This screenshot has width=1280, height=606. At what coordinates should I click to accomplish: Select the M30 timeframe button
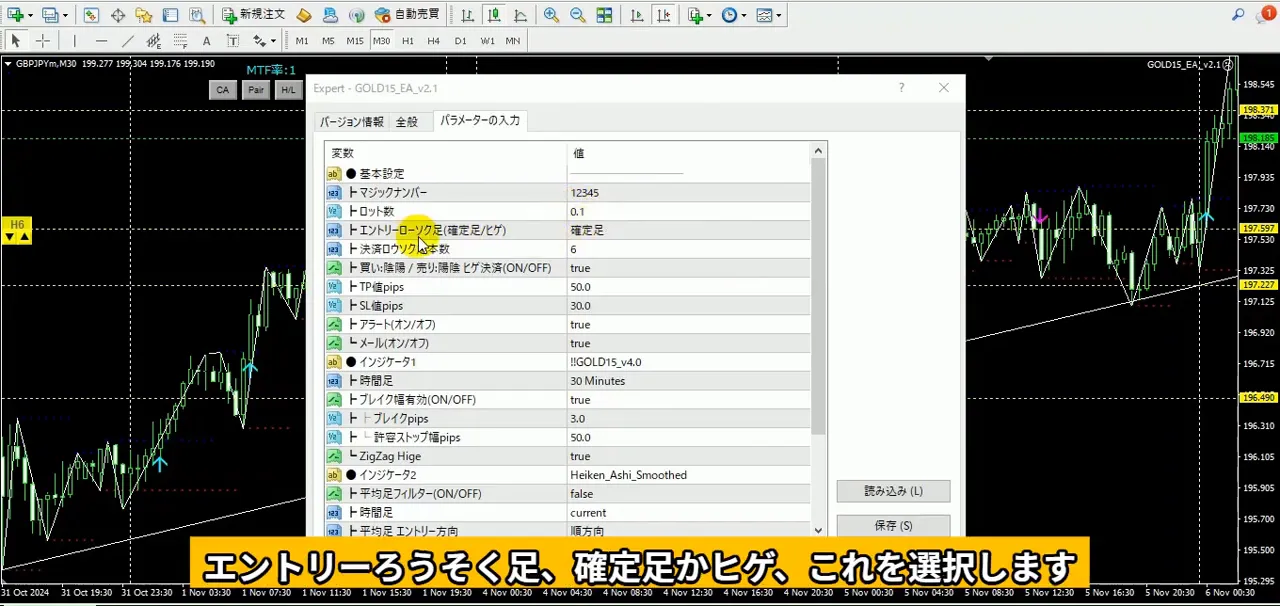click(381, 41)
